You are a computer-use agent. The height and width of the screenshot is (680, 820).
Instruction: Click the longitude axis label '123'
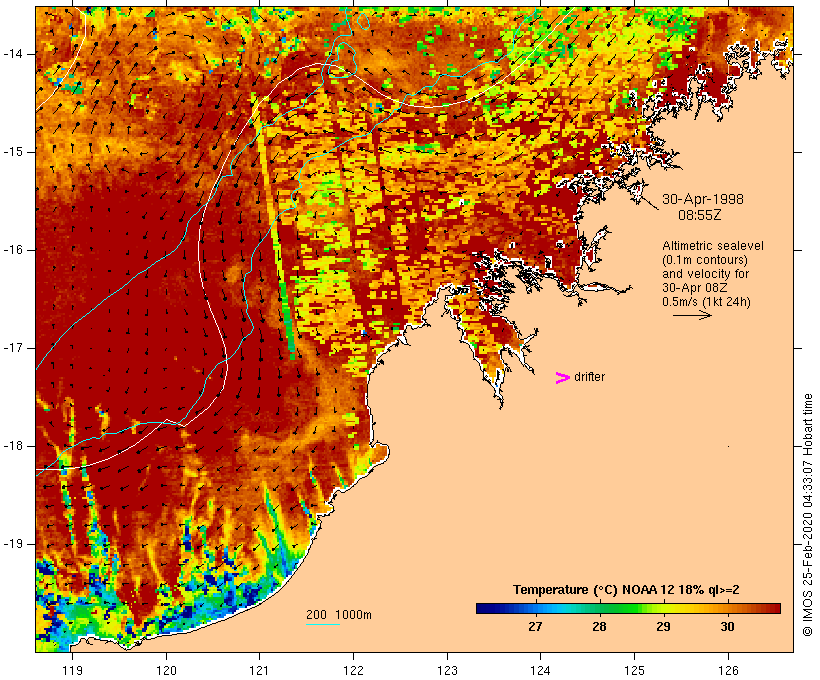(447, 670)
